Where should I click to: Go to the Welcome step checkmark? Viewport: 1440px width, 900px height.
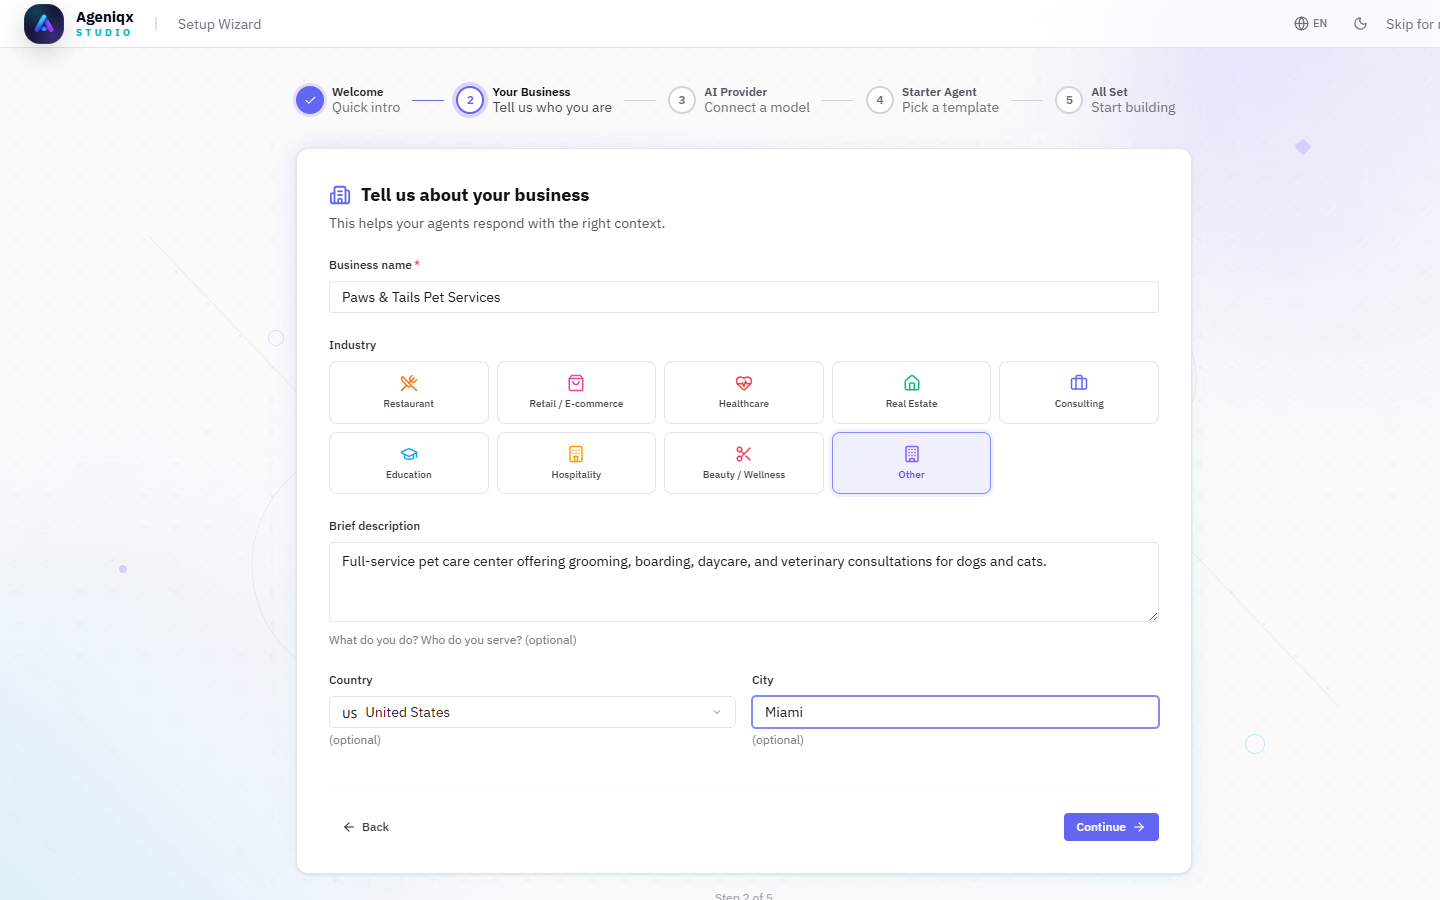[310, 100]
